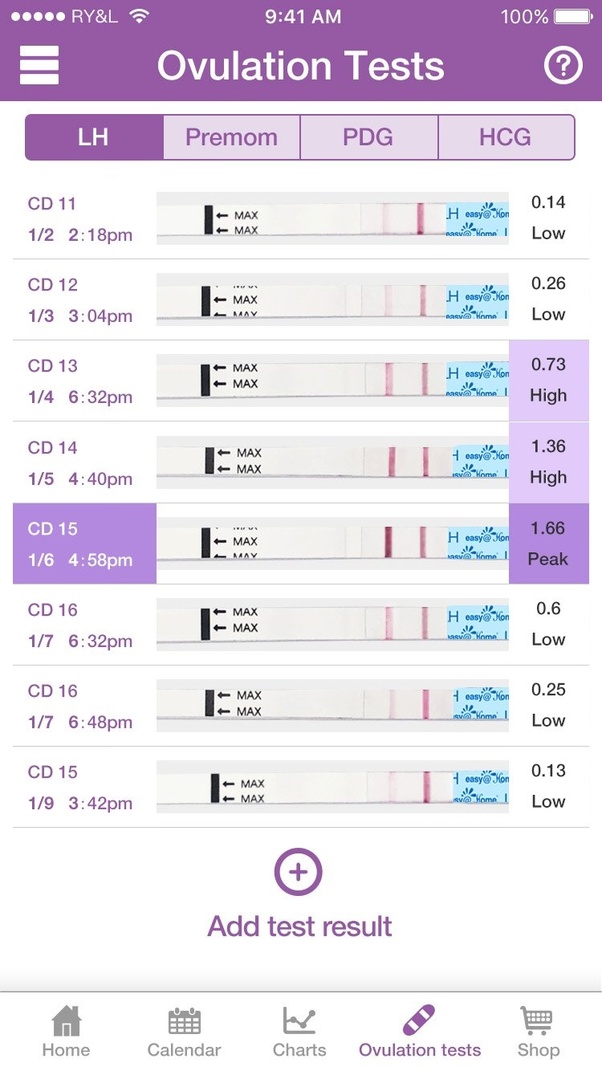Select the LH tab
Viewport: 602px width, 1071px height.
click(94, 137)
